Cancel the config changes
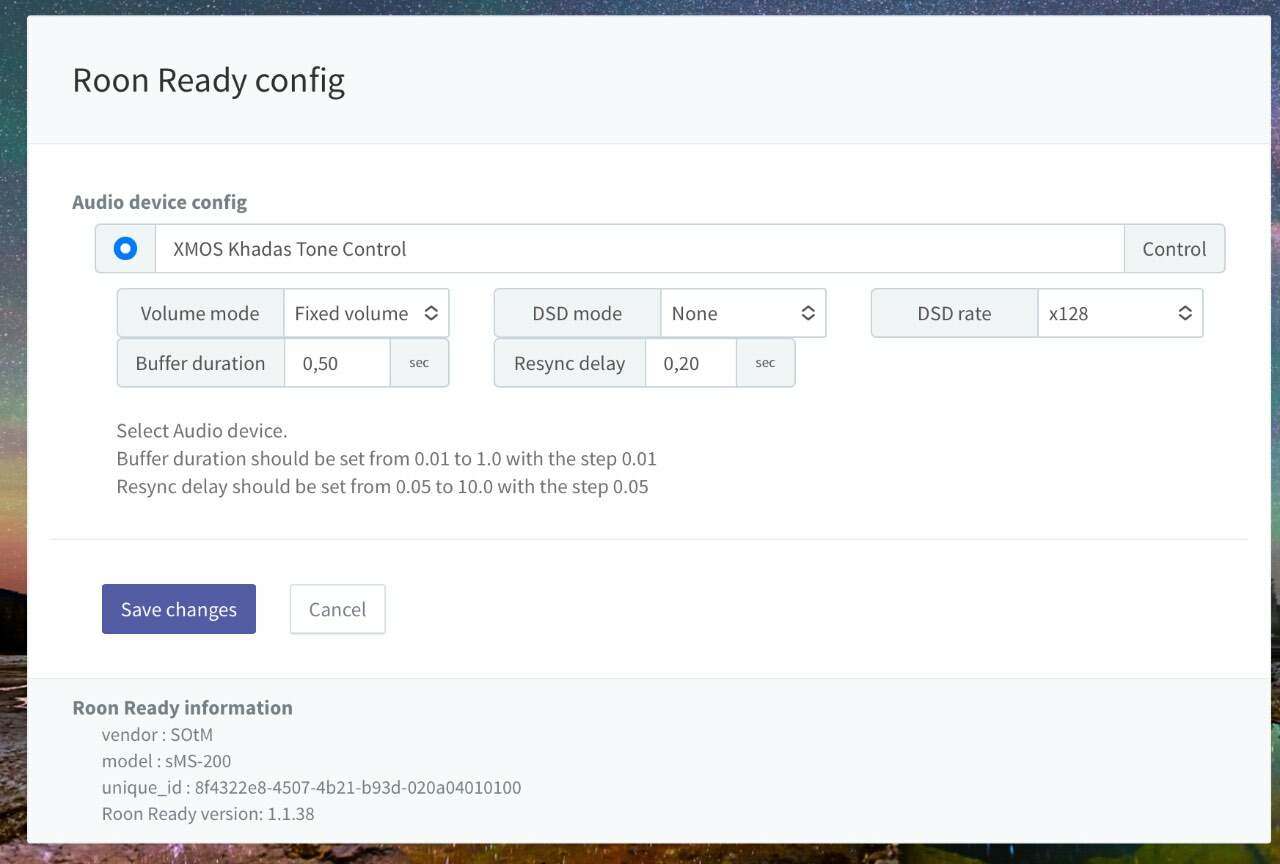 pos(337,609)
